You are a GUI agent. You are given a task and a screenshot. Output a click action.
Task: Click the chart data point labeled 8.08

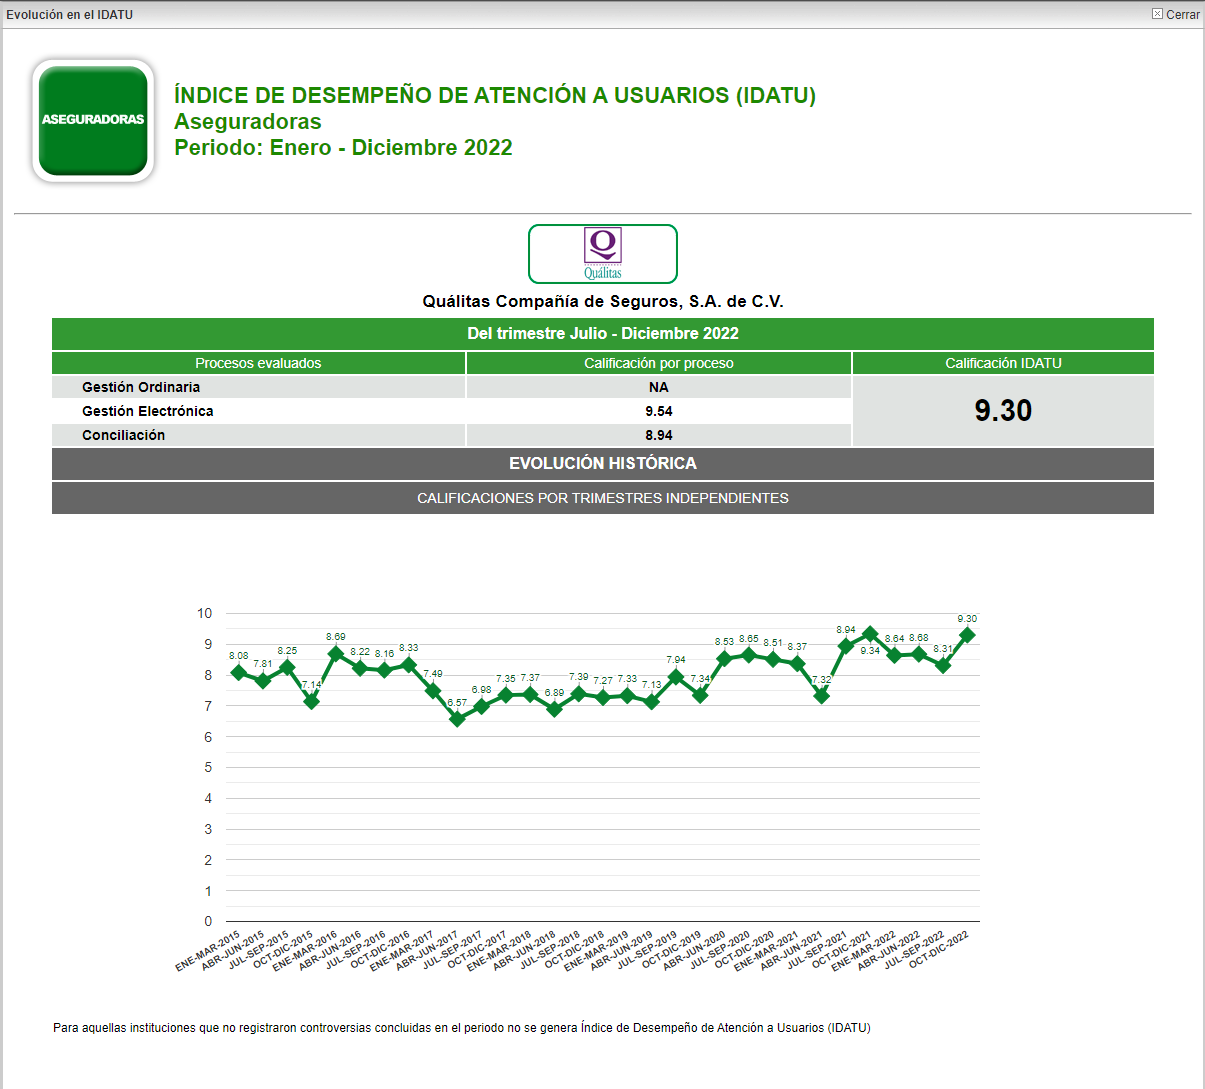coord(238,673)
